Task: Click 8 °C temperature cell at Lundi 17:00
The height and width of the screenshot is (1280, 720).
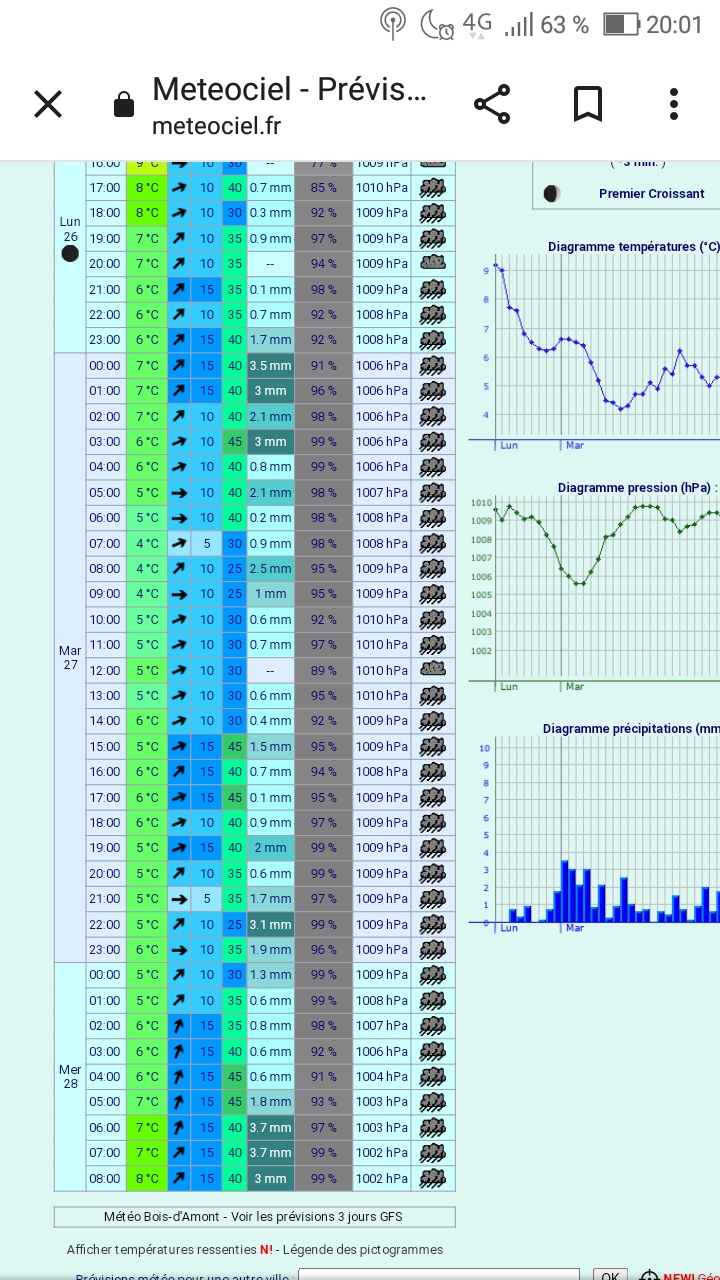Action: click(x=147, y=187)
